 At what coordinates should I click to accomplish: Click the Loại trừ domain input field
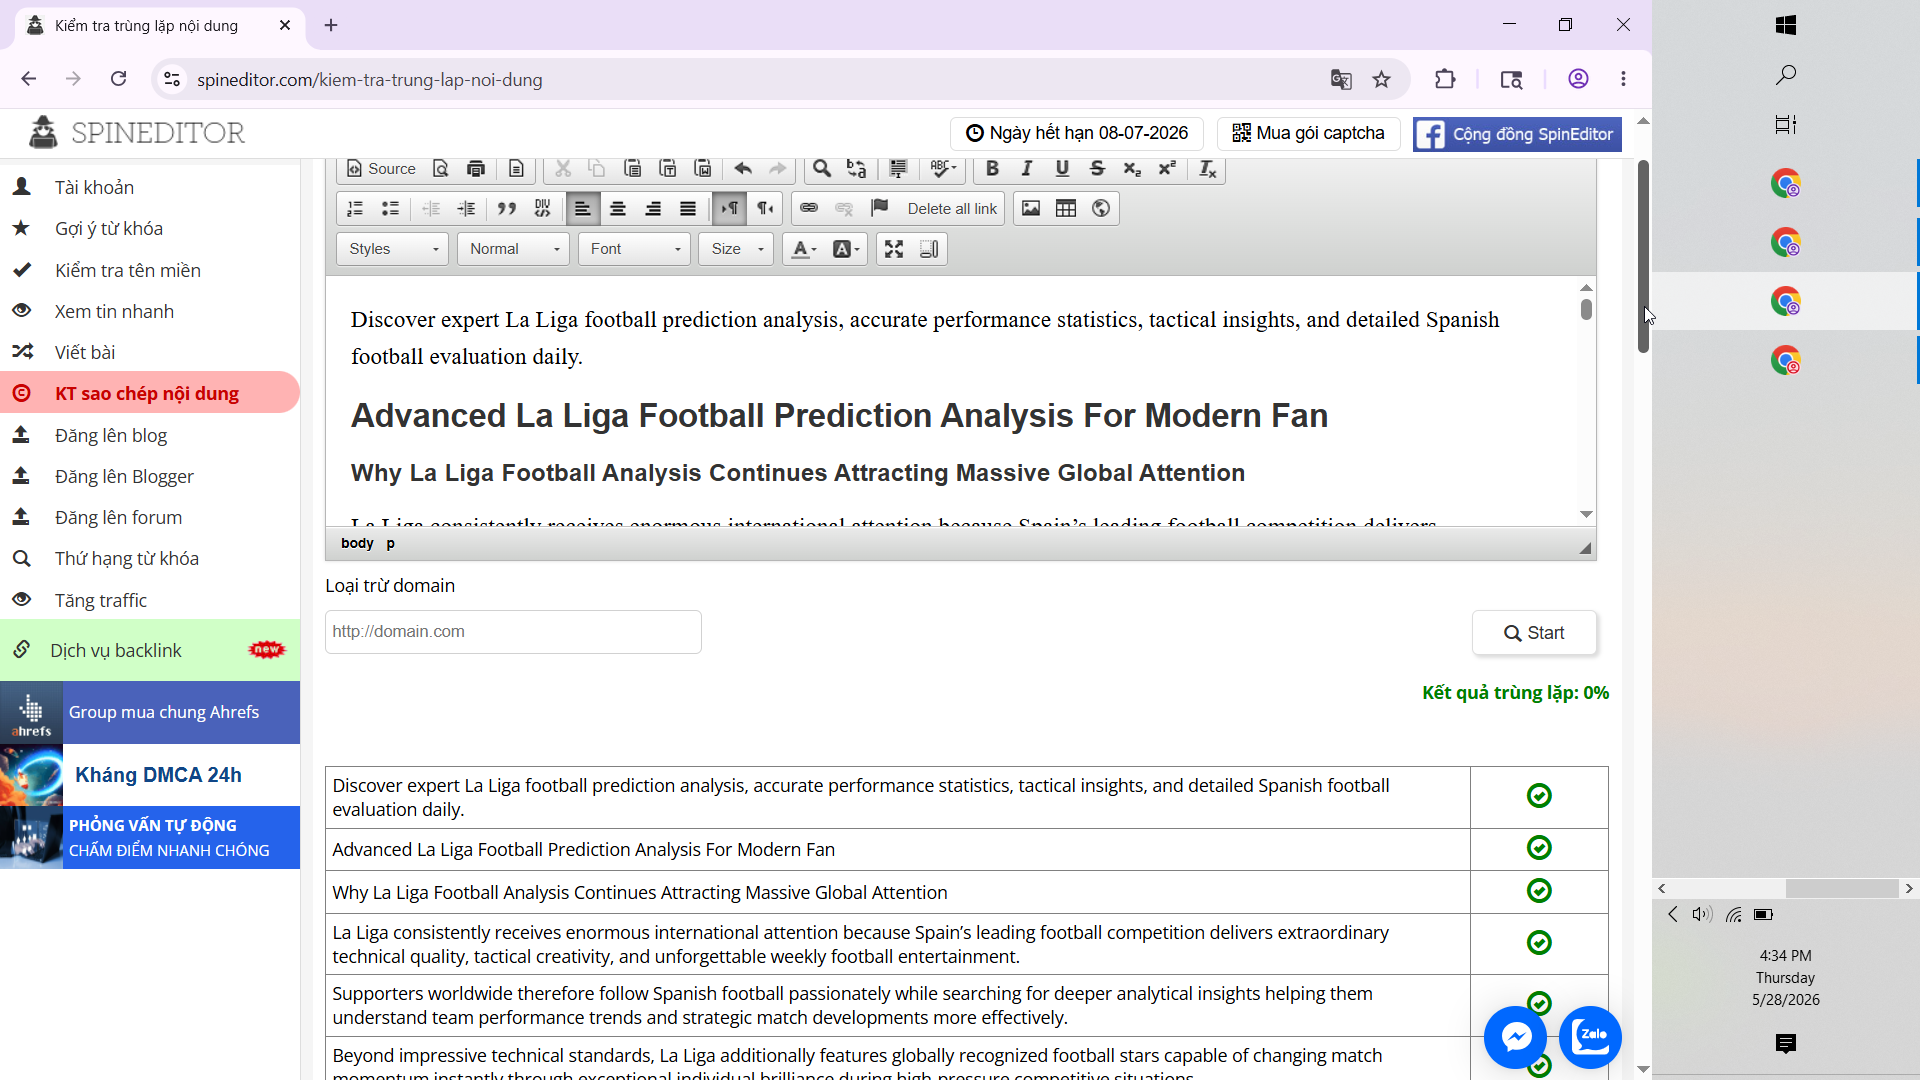[513, 632]
